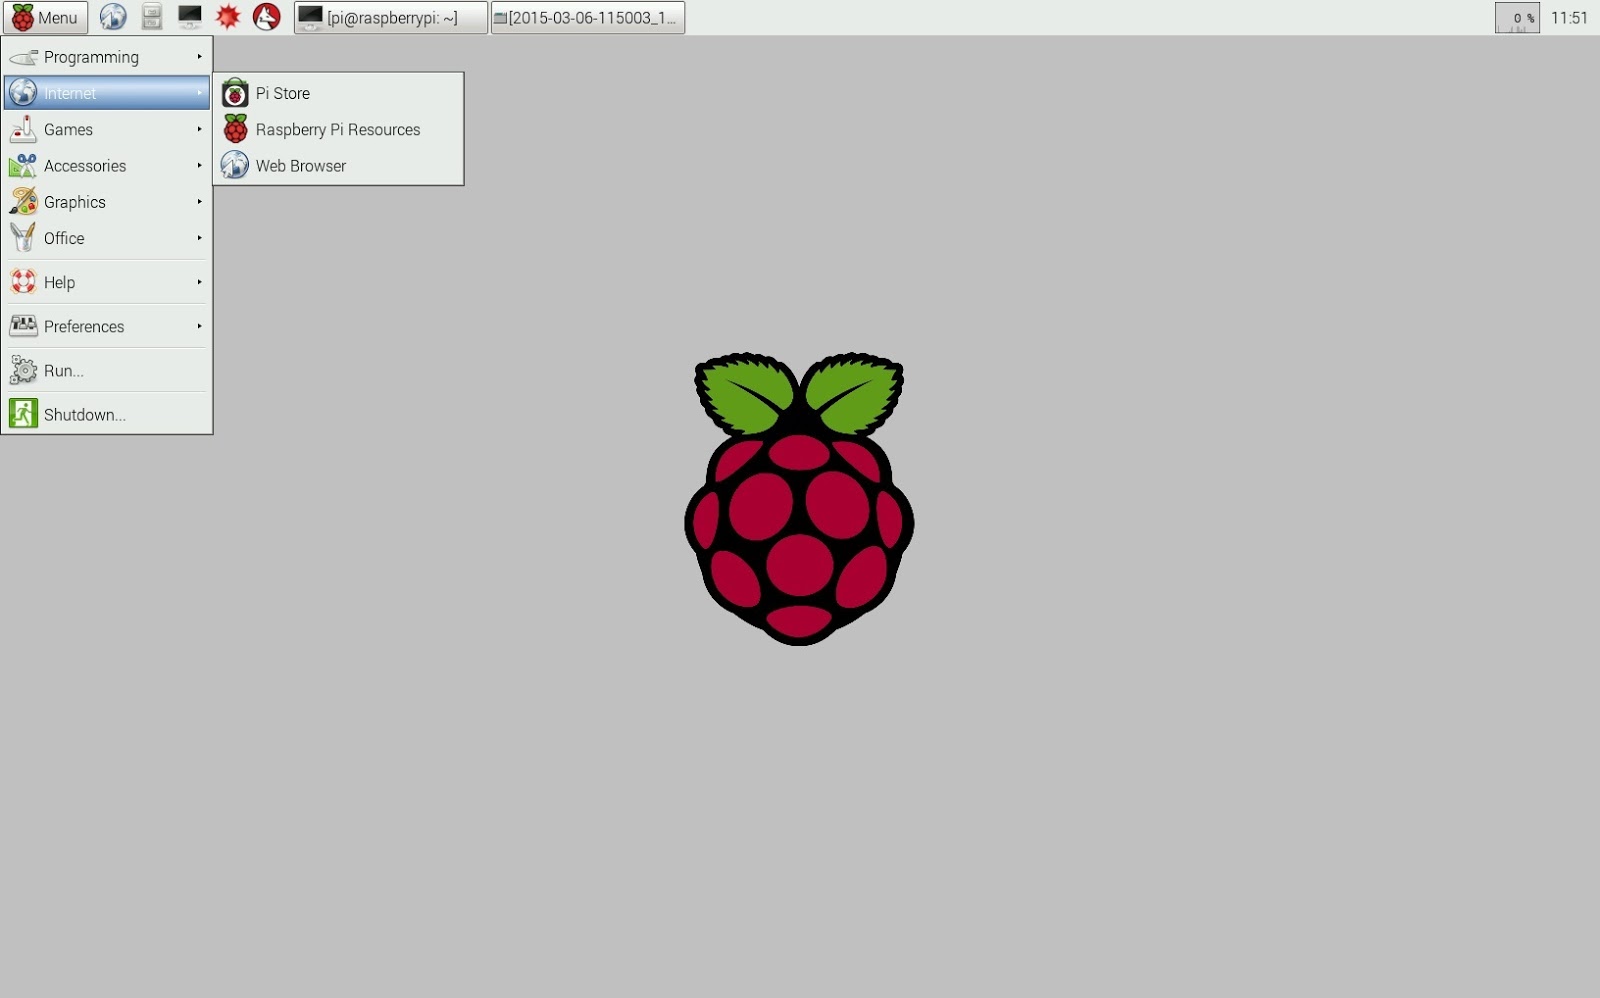Image resolution: width=1600 pixels, height=998 pixels.
Task: Click the Shutdown option in the menu
Action: click(x=85, y=413)
